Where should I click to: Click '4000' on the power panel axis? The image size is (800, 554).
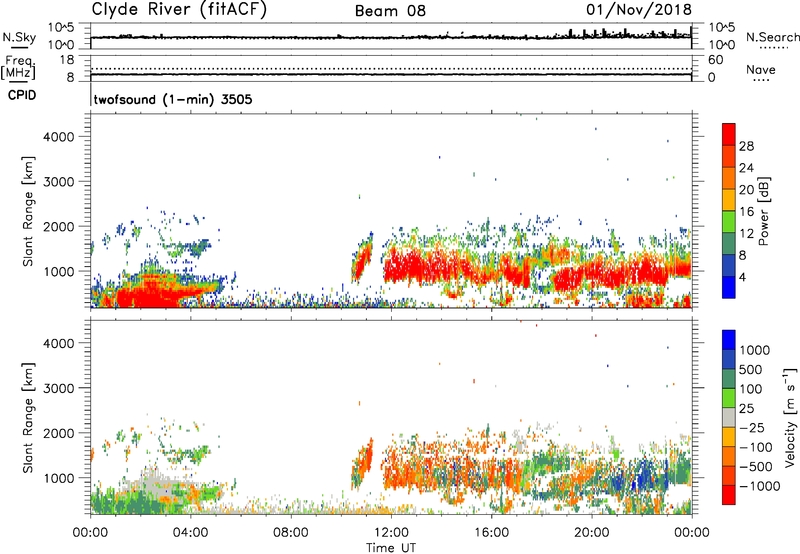(59, 137)
